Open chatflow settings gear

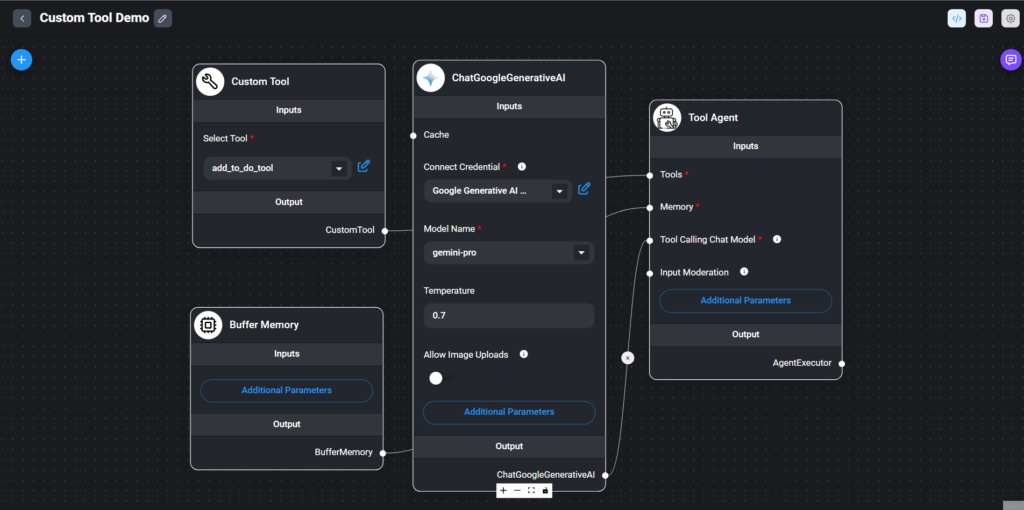(x=1010, y=18)
